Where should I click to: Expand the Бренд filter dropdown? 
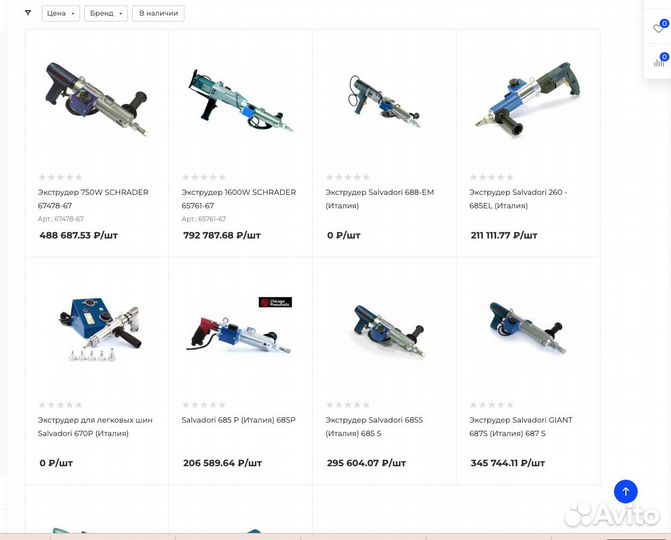pyautogui.click(x=106, y=13)
